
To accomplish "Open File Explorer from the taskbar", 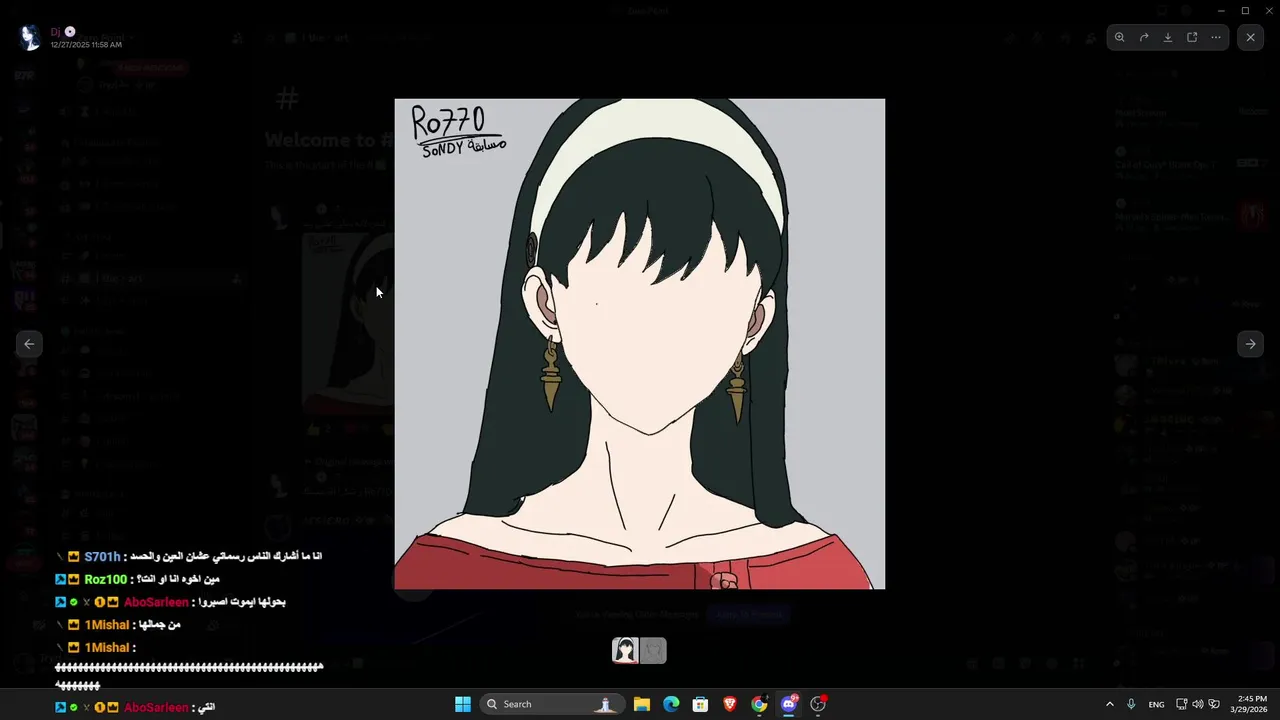I will (642, 704).
